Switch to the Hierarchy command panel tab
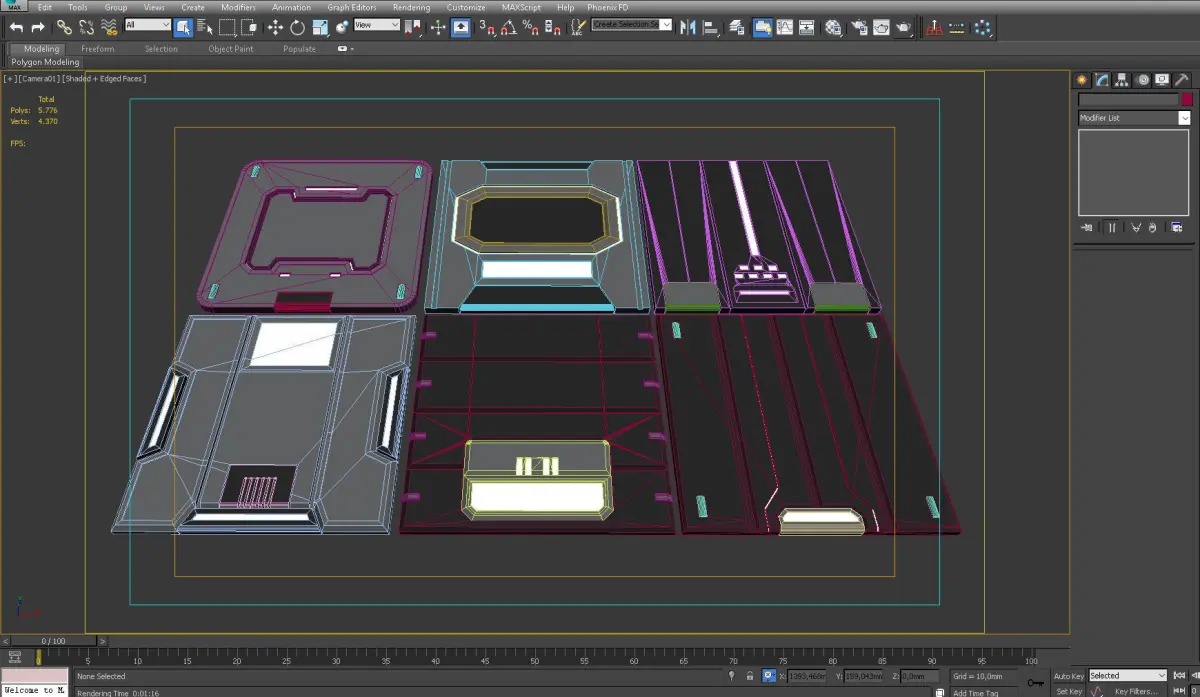The width and height of the screenshot is (1200, 697). [1122, 80]
